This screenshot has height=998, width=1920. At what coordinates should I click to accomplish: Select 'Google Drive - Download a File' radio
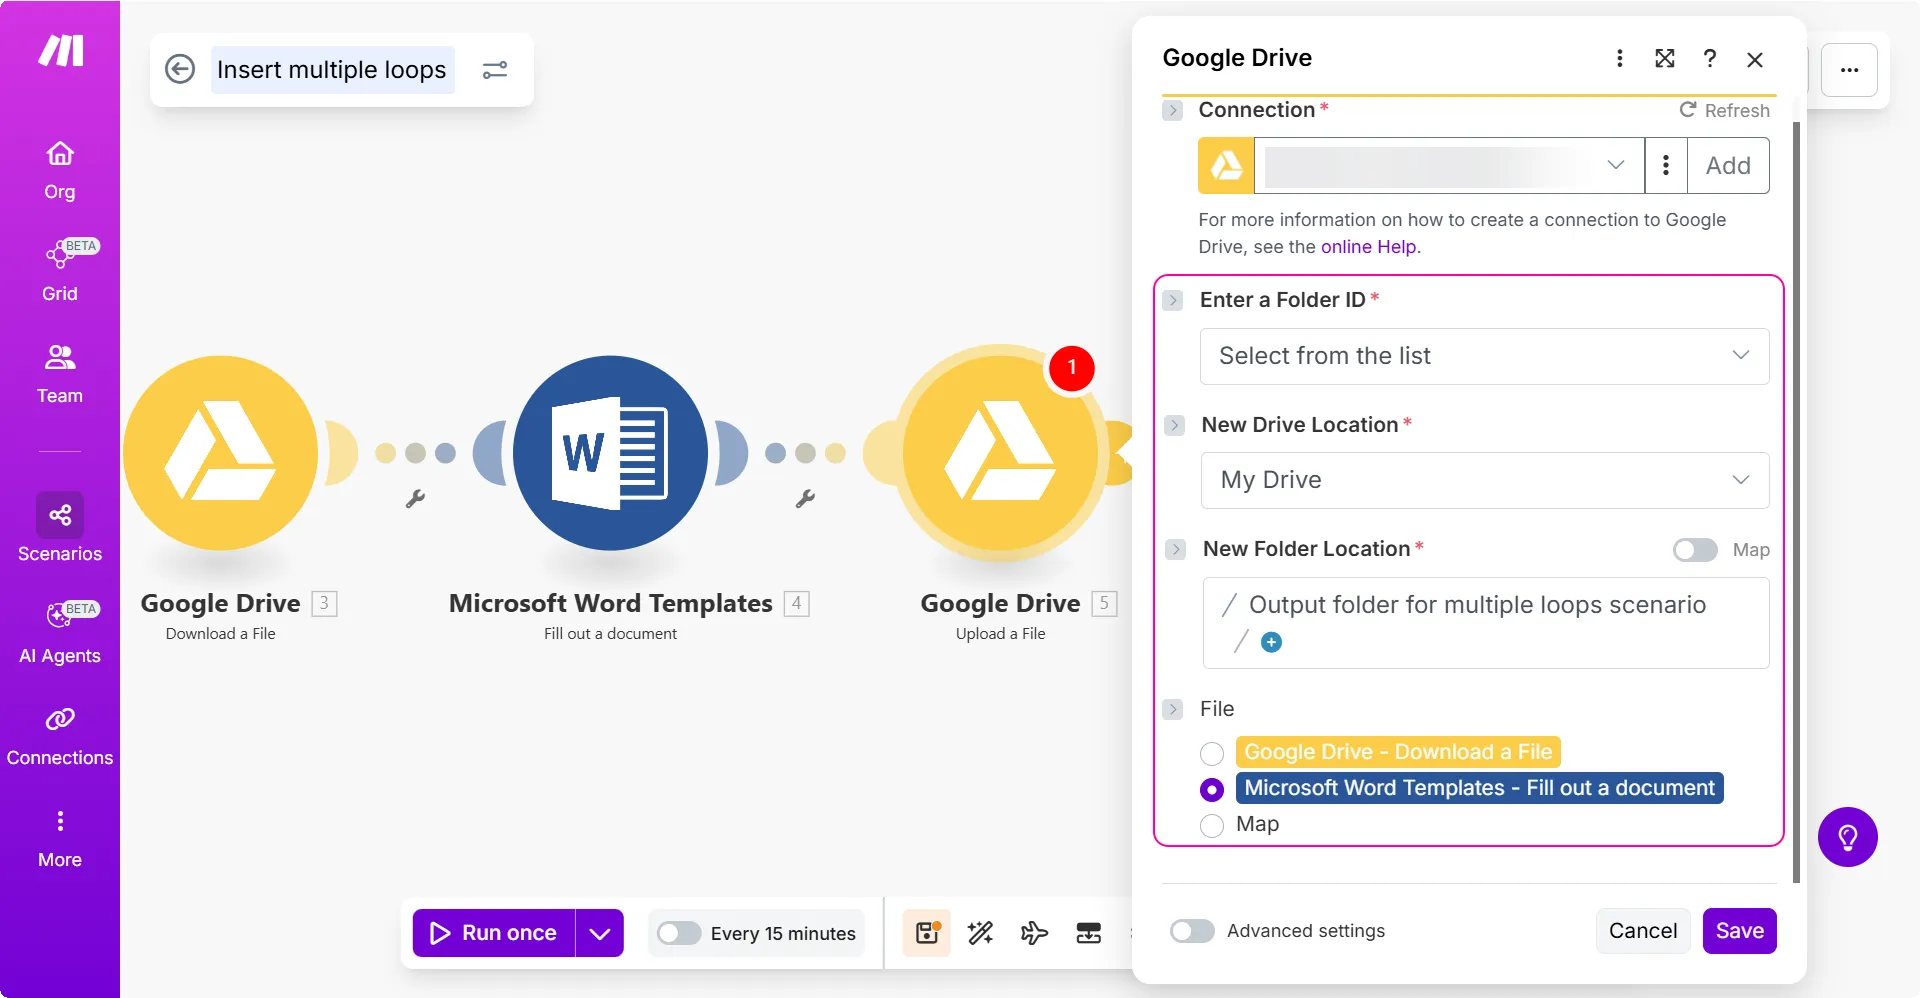coord(1212,753)
